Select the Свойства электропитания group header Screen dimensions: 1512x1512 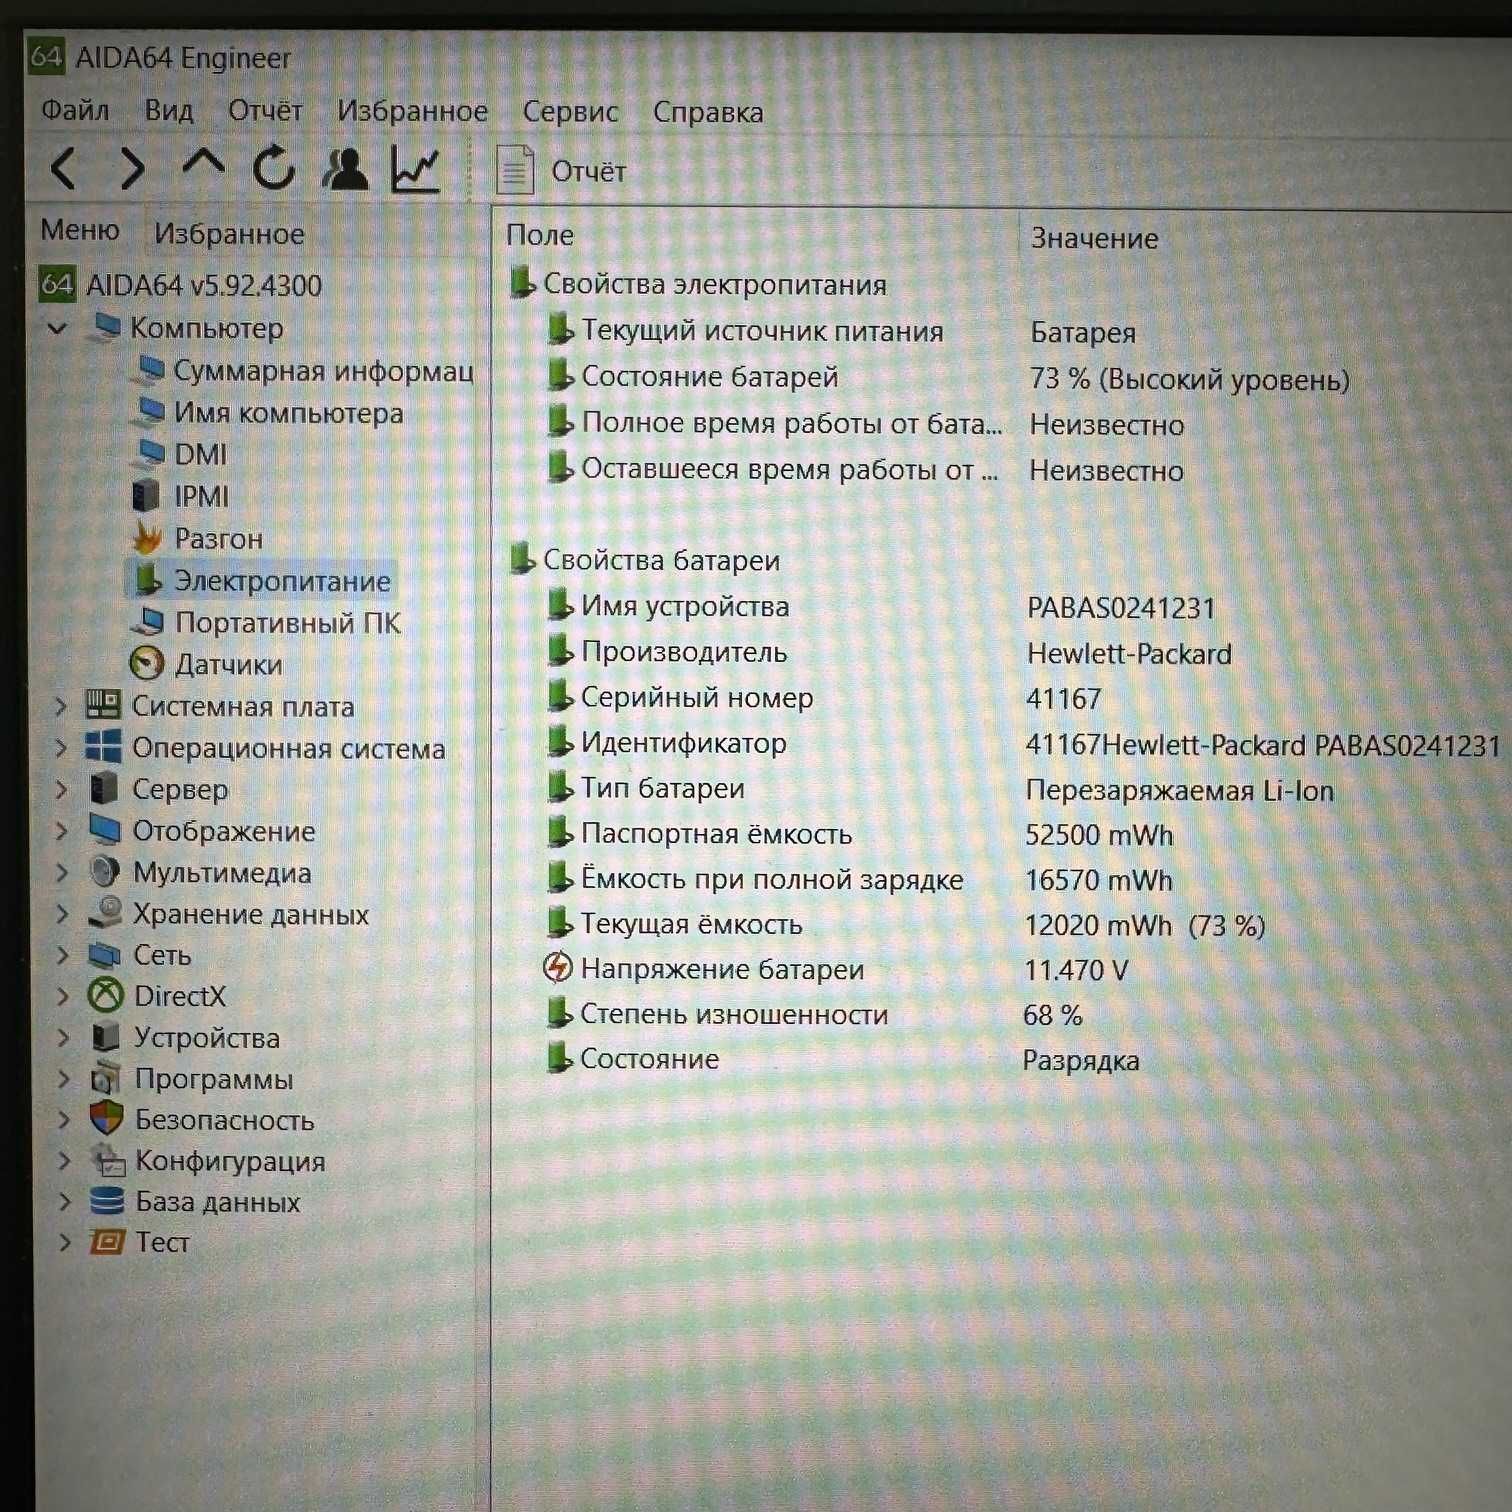698,284
